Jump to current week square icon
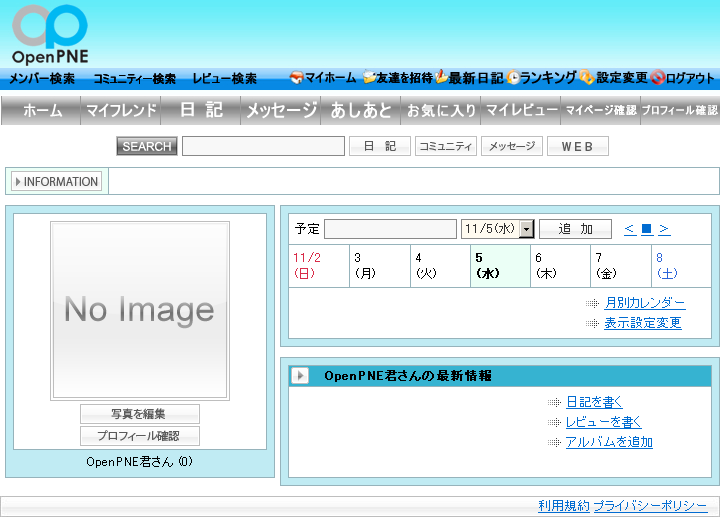The height and width of the screenshot is (517, 720). click(647, 229)
